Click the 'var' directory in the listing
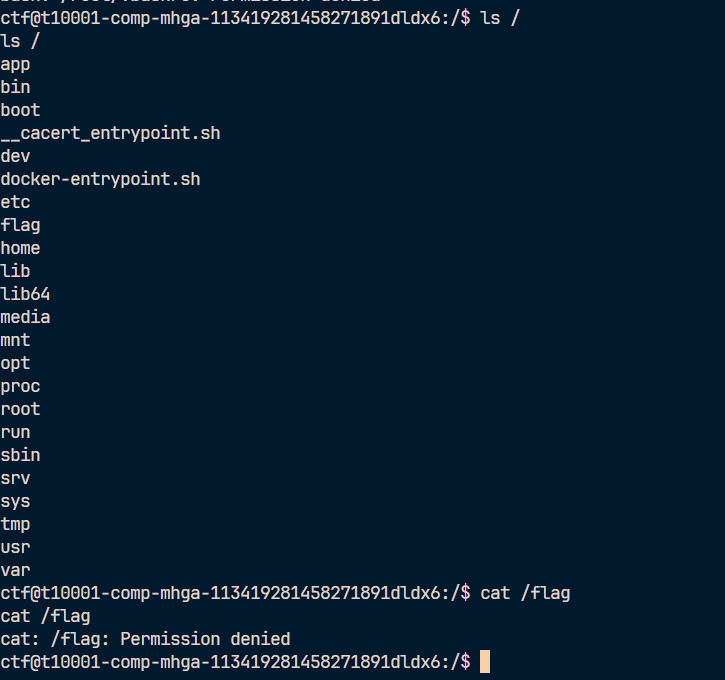 pyautogui.click(x=16, y=570)
